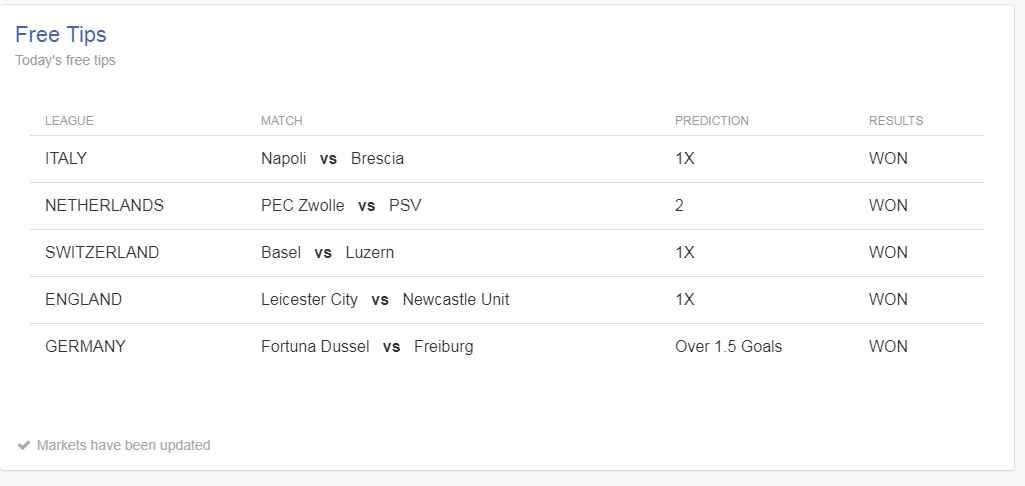Viewport: 1025px width, 486px height.
Task: Click the NETHERLANDS league cell
Action: [105, 206]
